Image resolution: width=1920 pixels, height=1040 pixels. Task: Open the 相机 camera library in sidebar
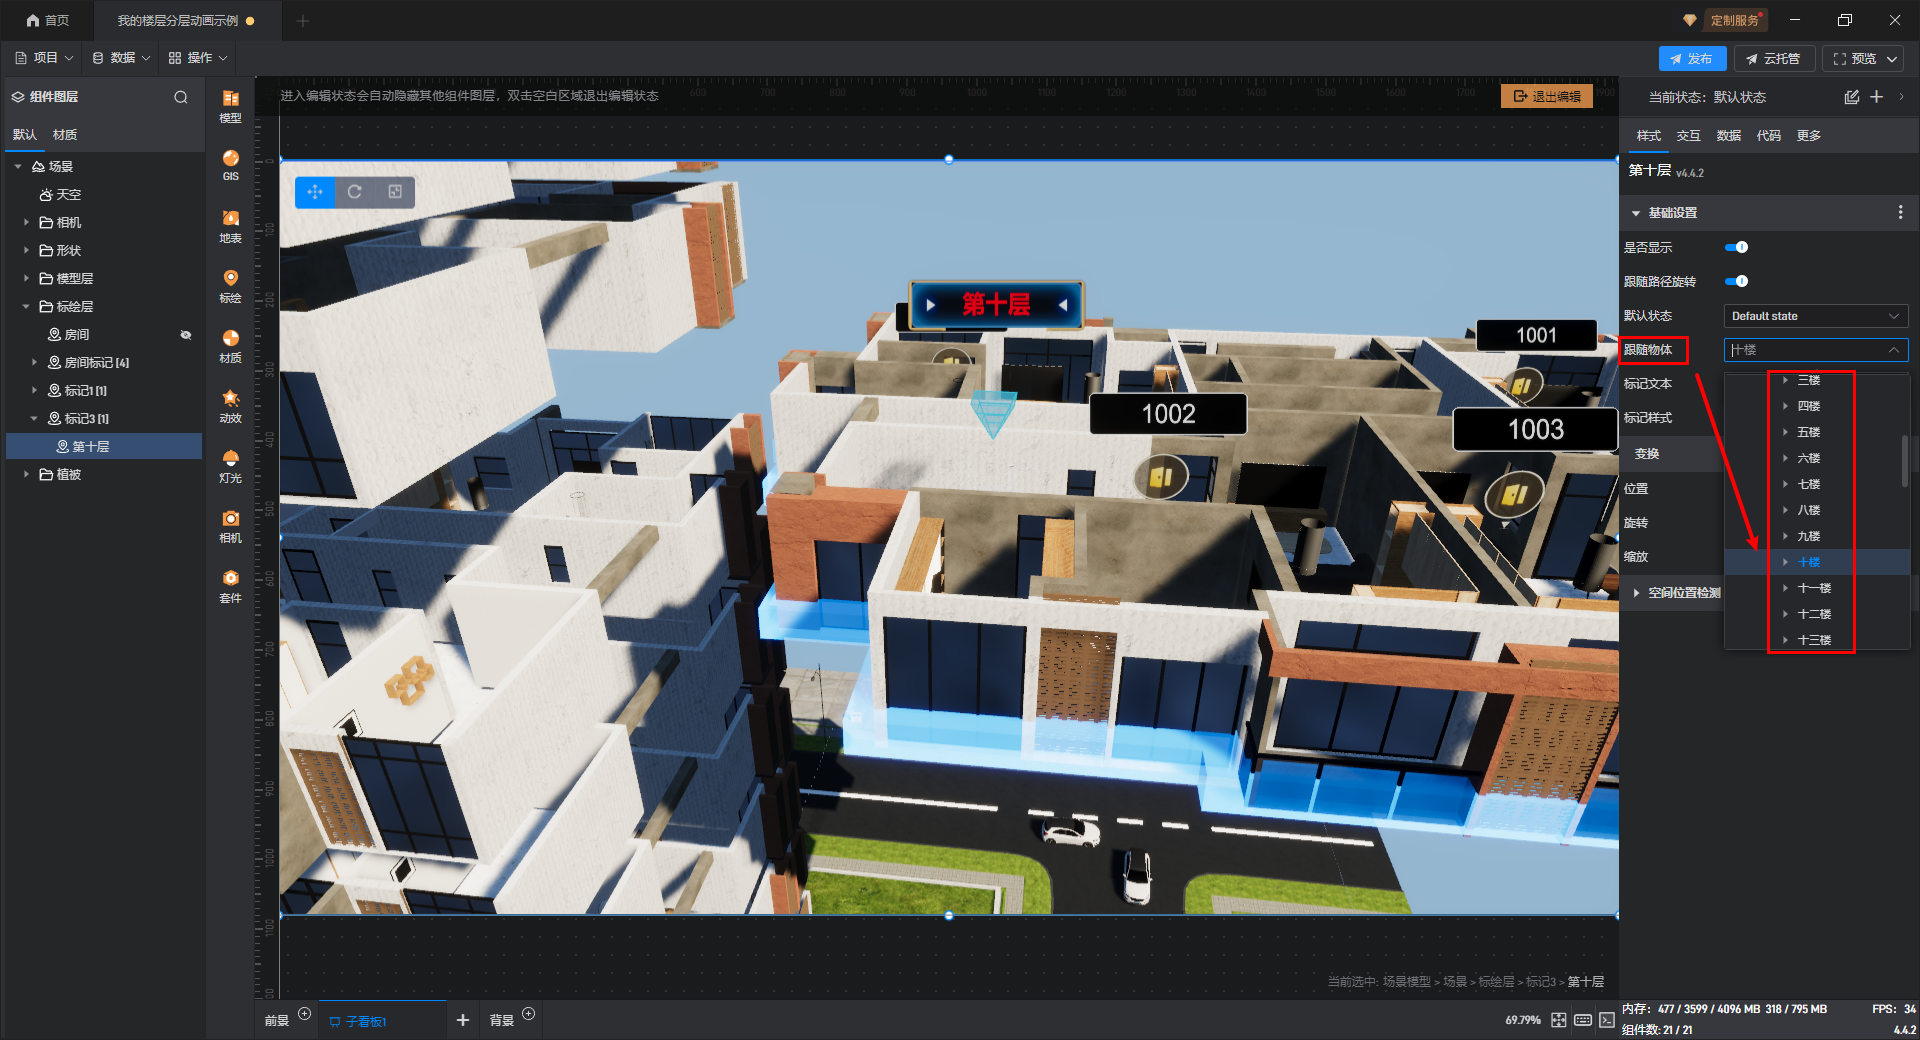click(230, 526)
